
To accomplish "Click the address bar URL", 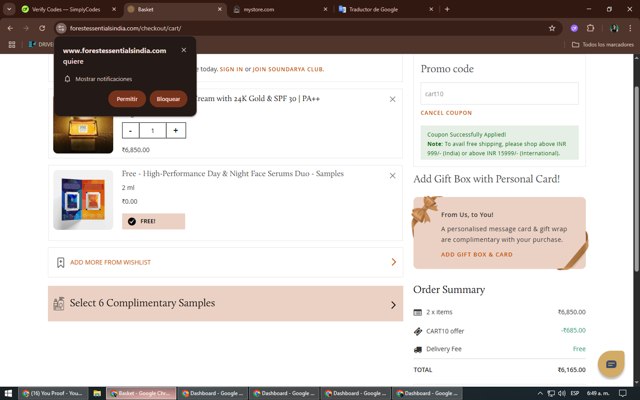I will (x=125, y=28).
